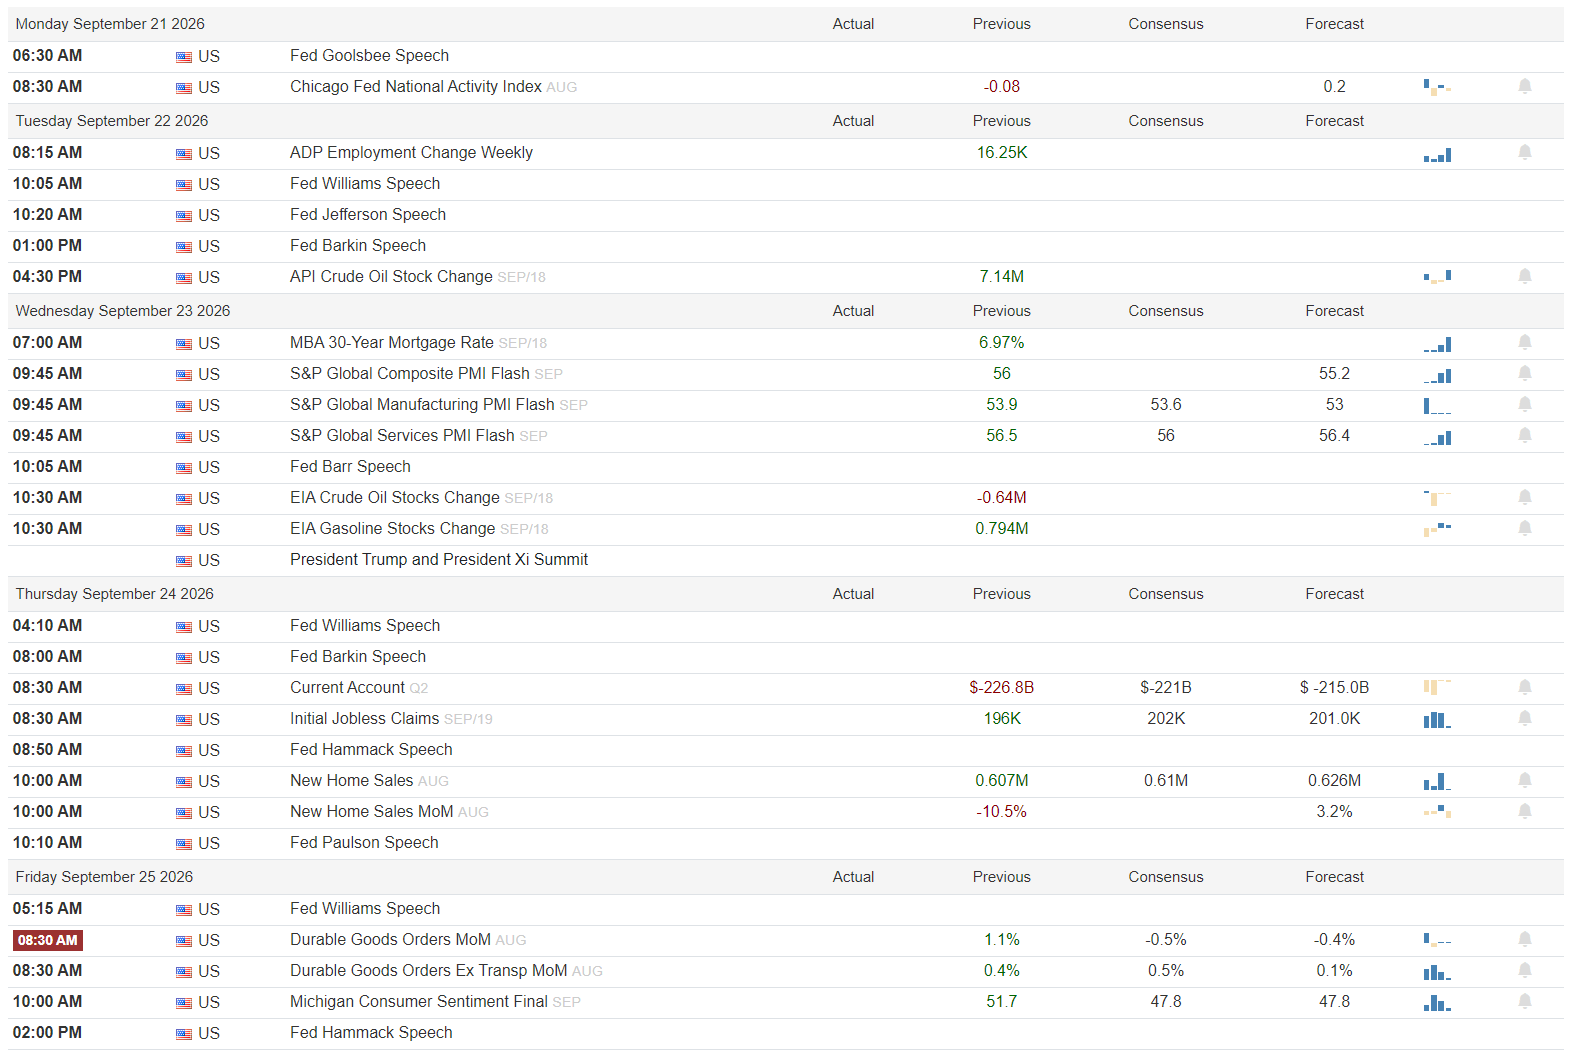Open Fed Goolsbee Speech event

[x=369, y=56]
